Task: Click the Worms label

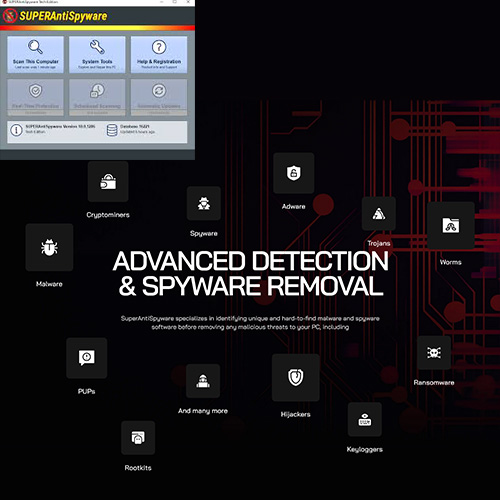Action: coord(451,262)
